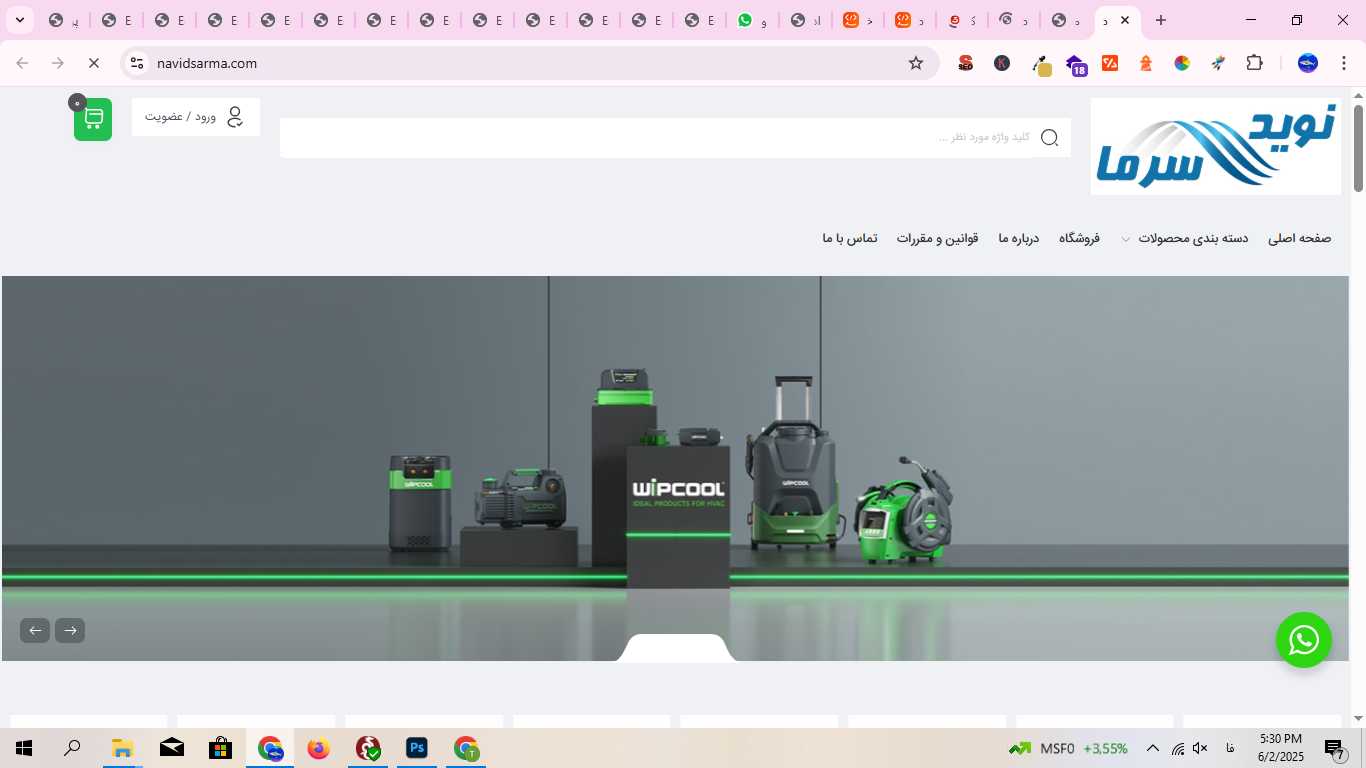Open the tab search dropdown arrow

[19, 20]
